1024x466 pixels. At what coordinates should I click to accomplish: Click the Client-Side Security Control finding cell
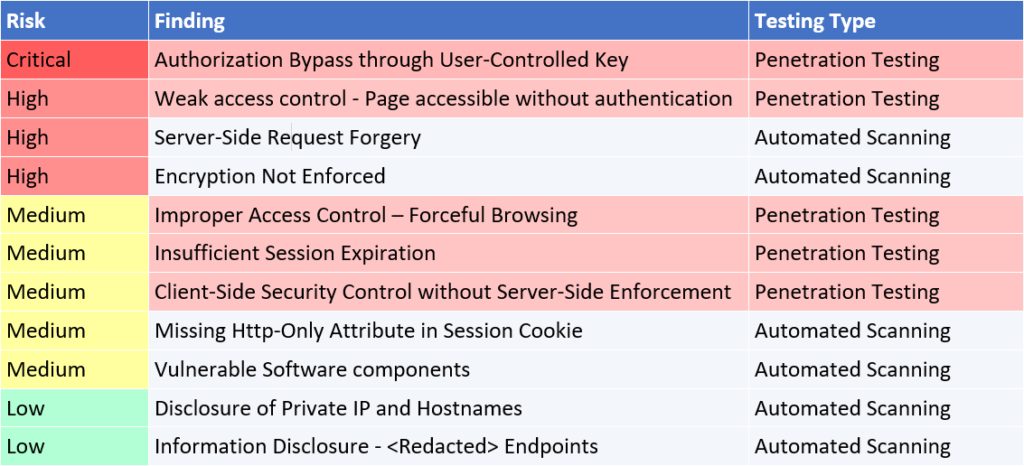coord(443,292)
